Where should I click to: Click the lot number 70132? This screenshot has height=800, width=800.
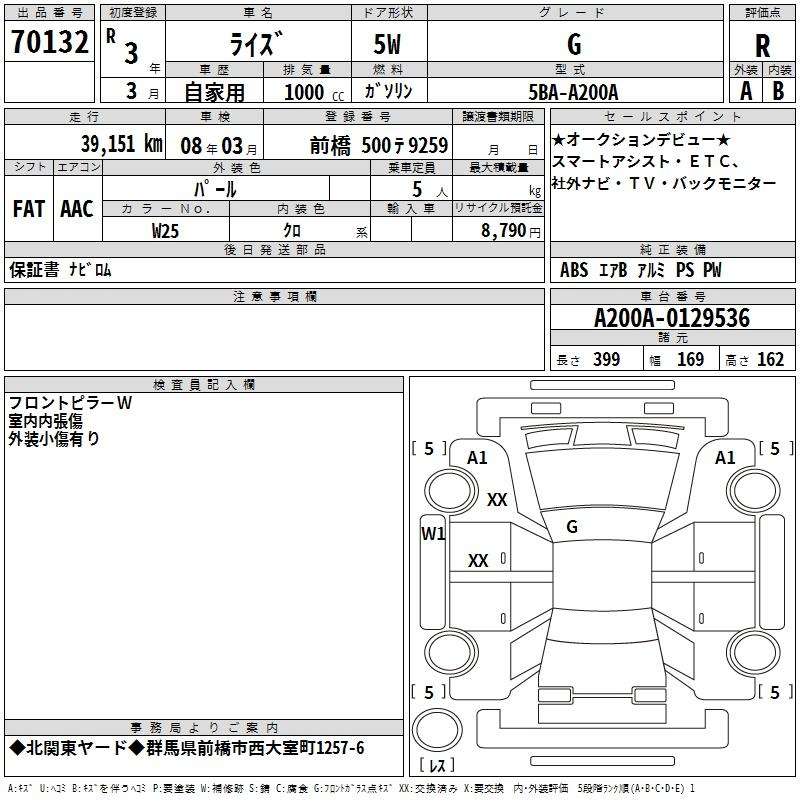[x=49, y=42]
